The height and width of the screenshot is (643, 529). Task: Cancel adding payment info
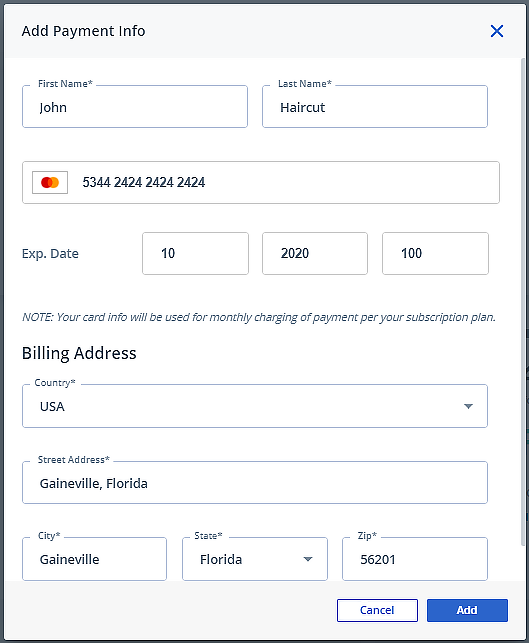point(377,610)
